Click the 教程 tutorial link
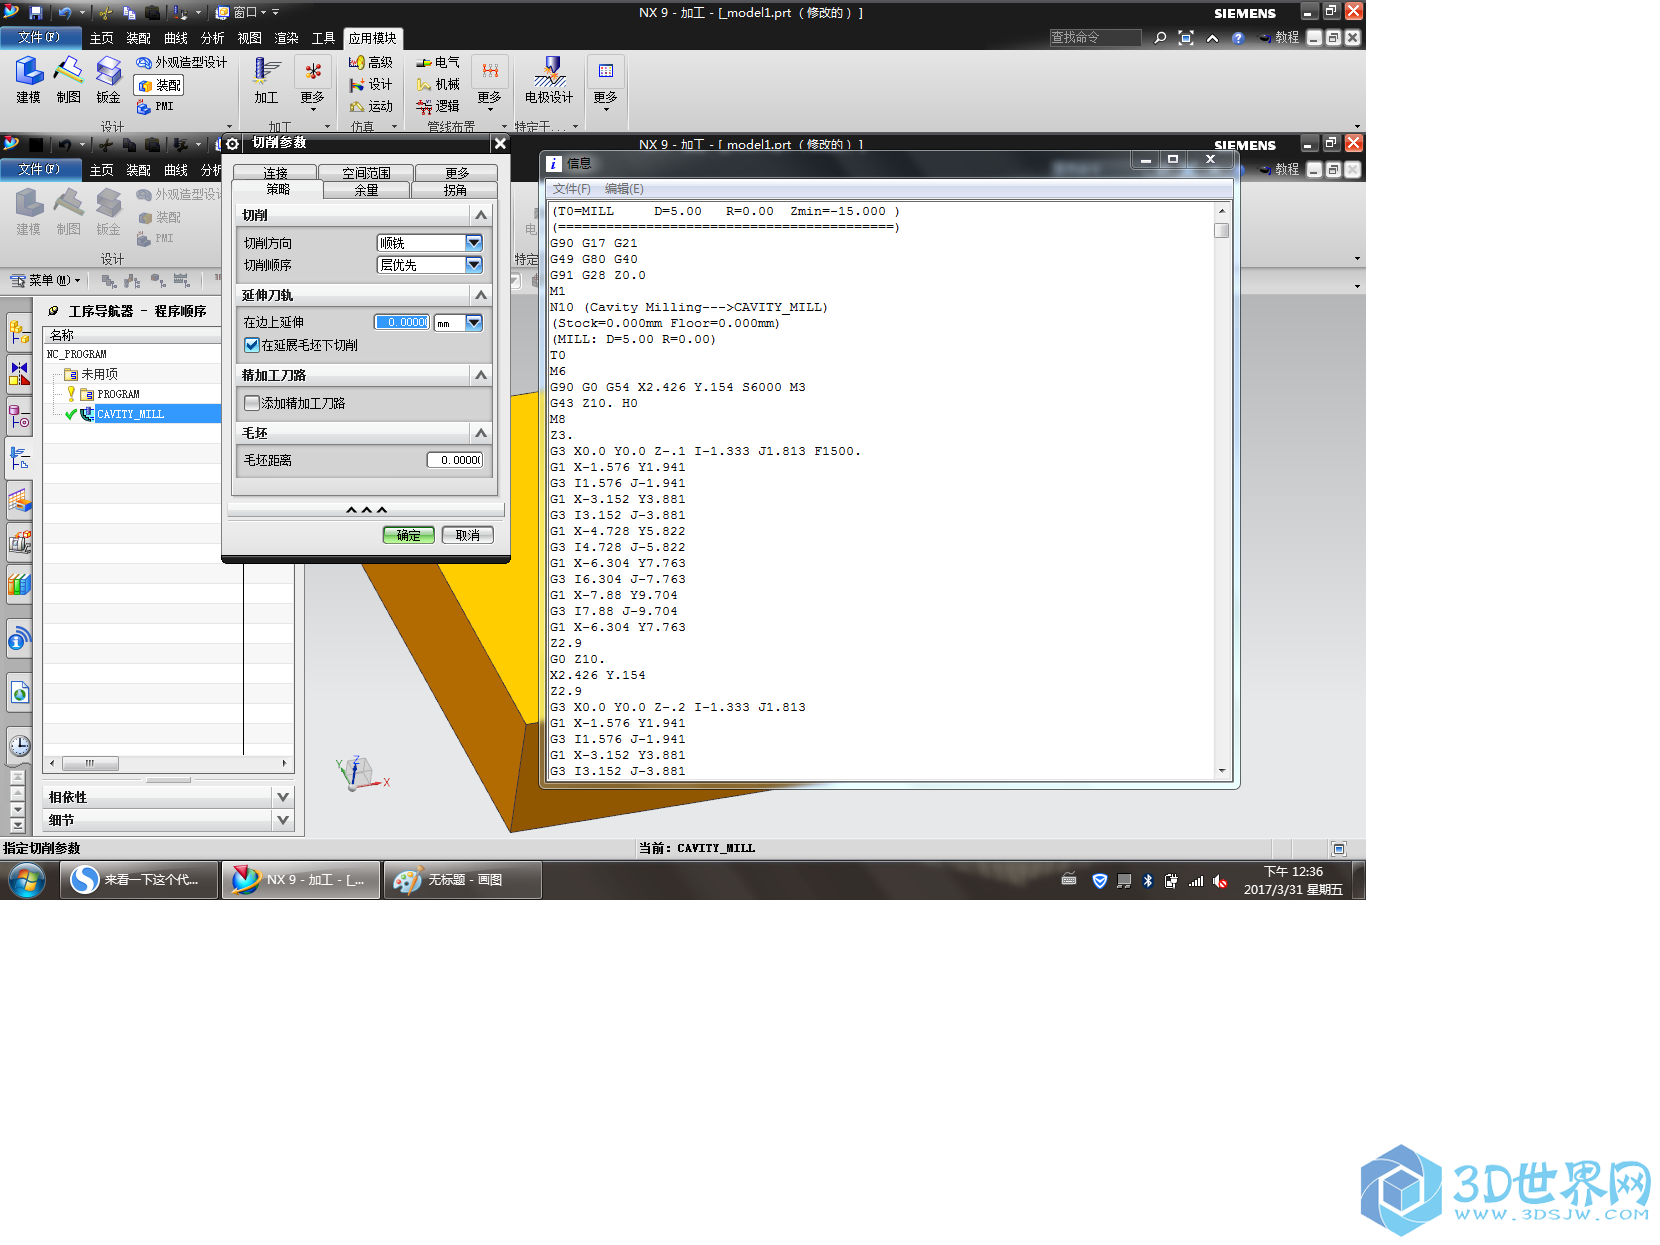This screenshot has height=1245, width=1660. point(1280,38)
